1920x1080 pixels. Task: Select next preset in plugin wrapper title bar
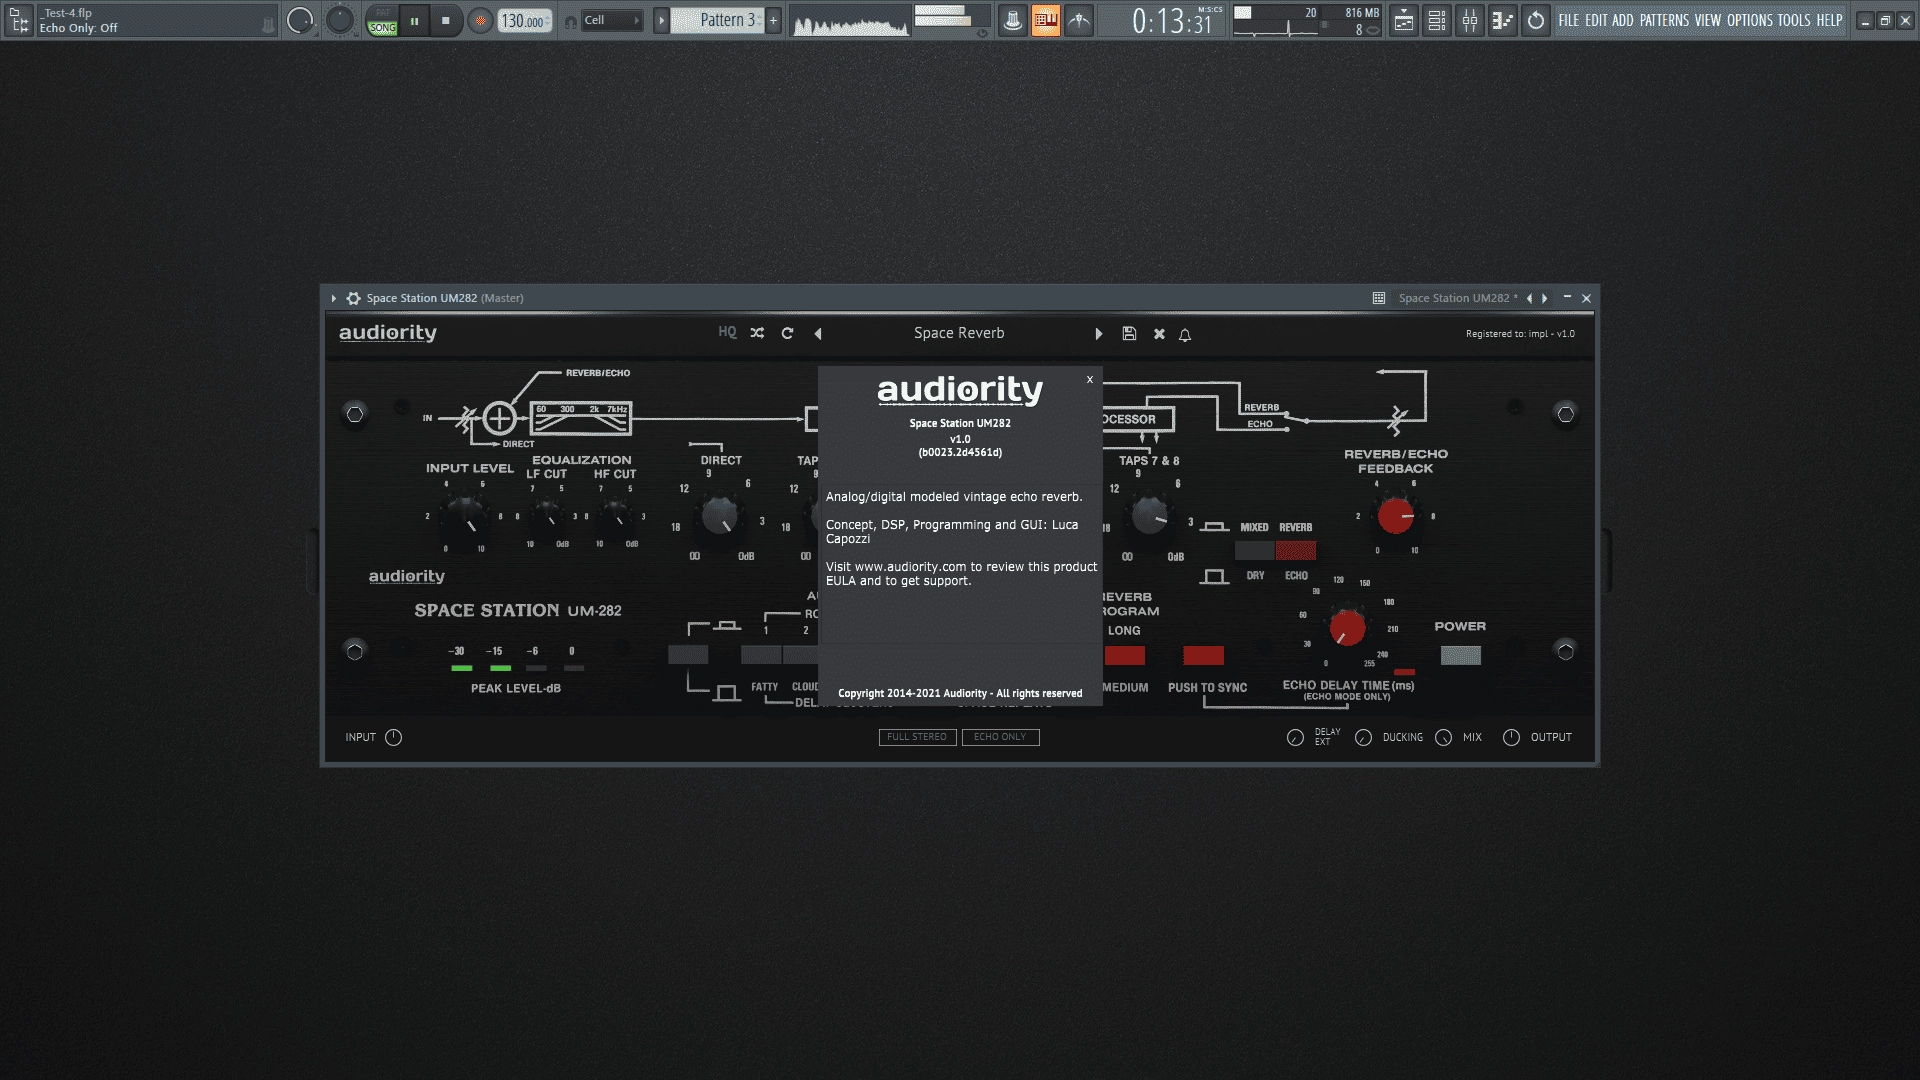pyautogui.click(x=1545, y=298)
